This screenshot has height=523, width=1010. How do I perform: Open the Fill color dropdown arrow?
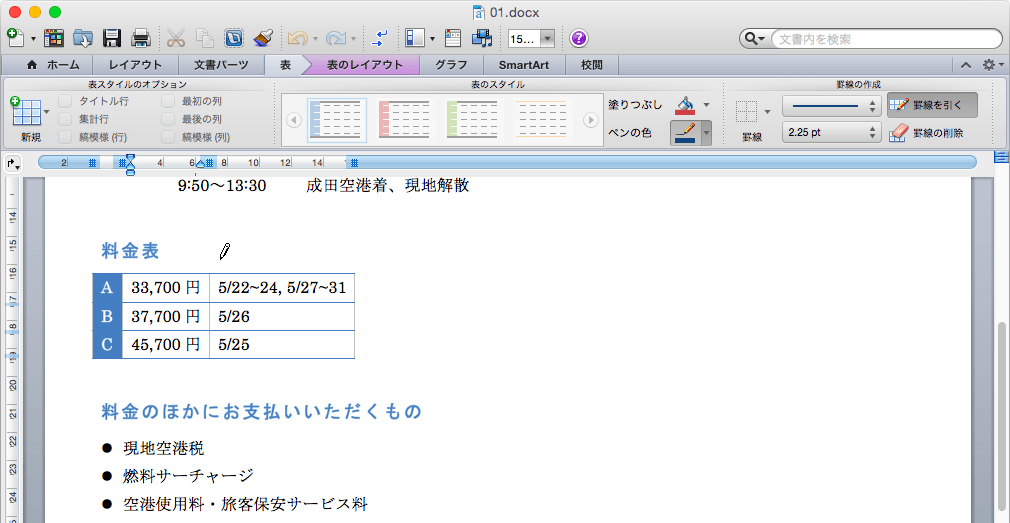707,104
